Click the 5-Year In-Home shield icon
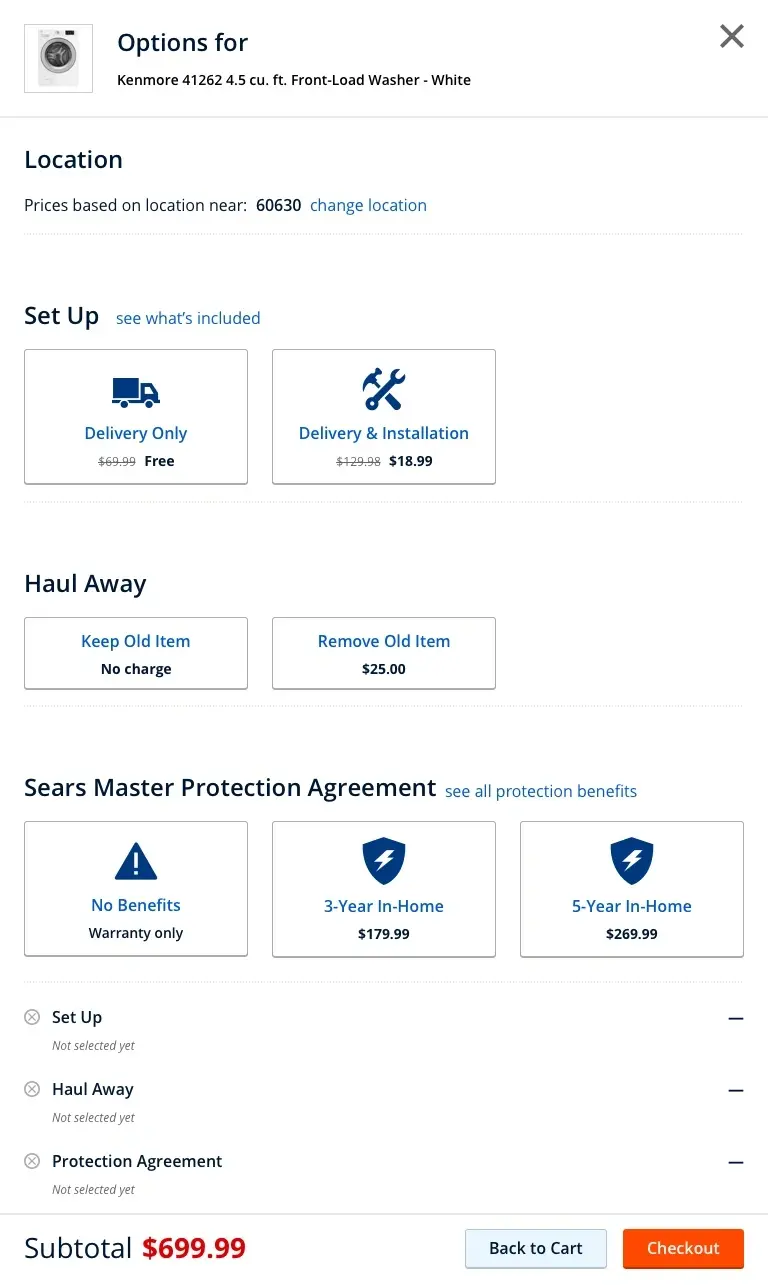The height and width of the screenshot is (1285, 768). 632,861
